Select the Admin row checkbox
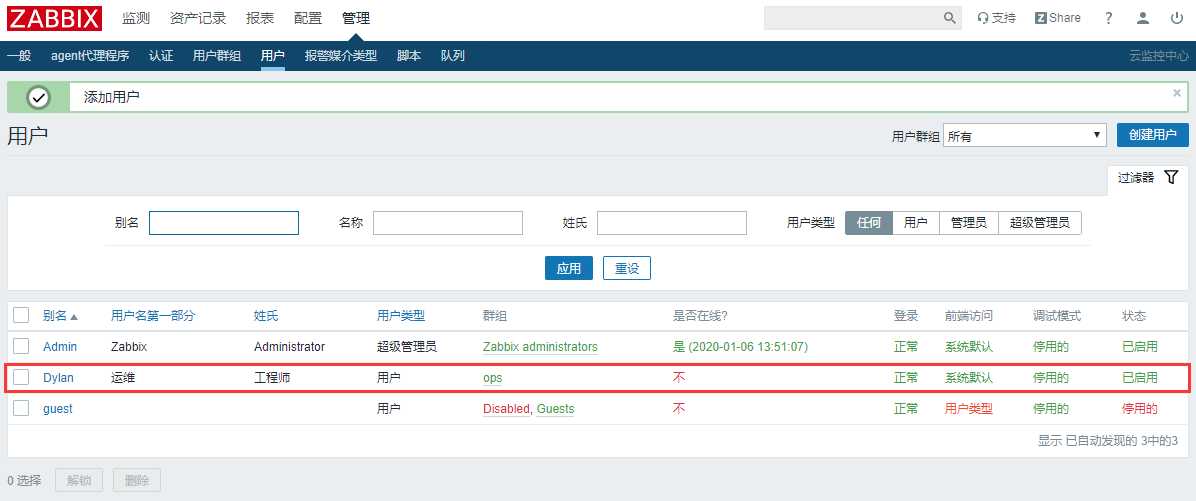This screenshot has height=501, width=1196. point(21,346)
